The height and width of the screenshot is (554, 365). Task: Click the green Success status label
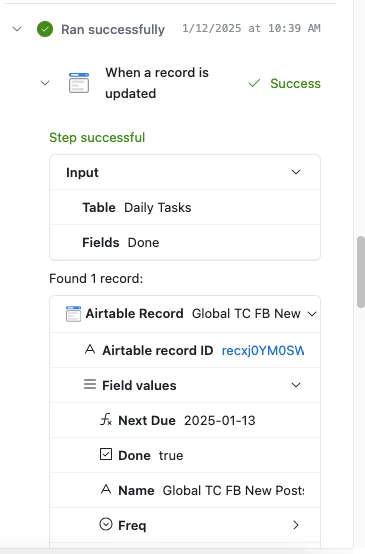pos(295,83)
